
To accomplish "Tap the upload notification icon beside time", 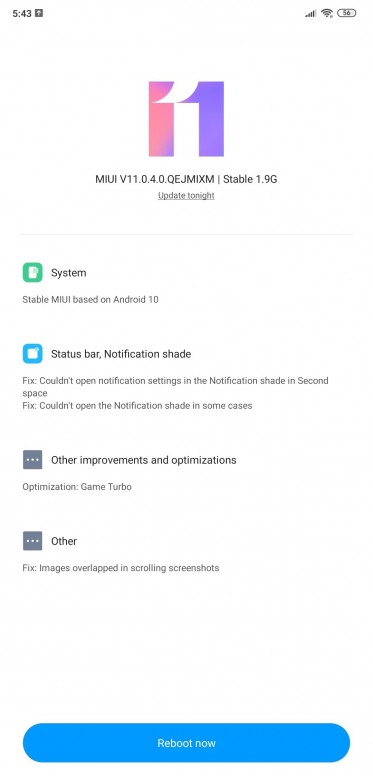I will [x=40, y=13].
